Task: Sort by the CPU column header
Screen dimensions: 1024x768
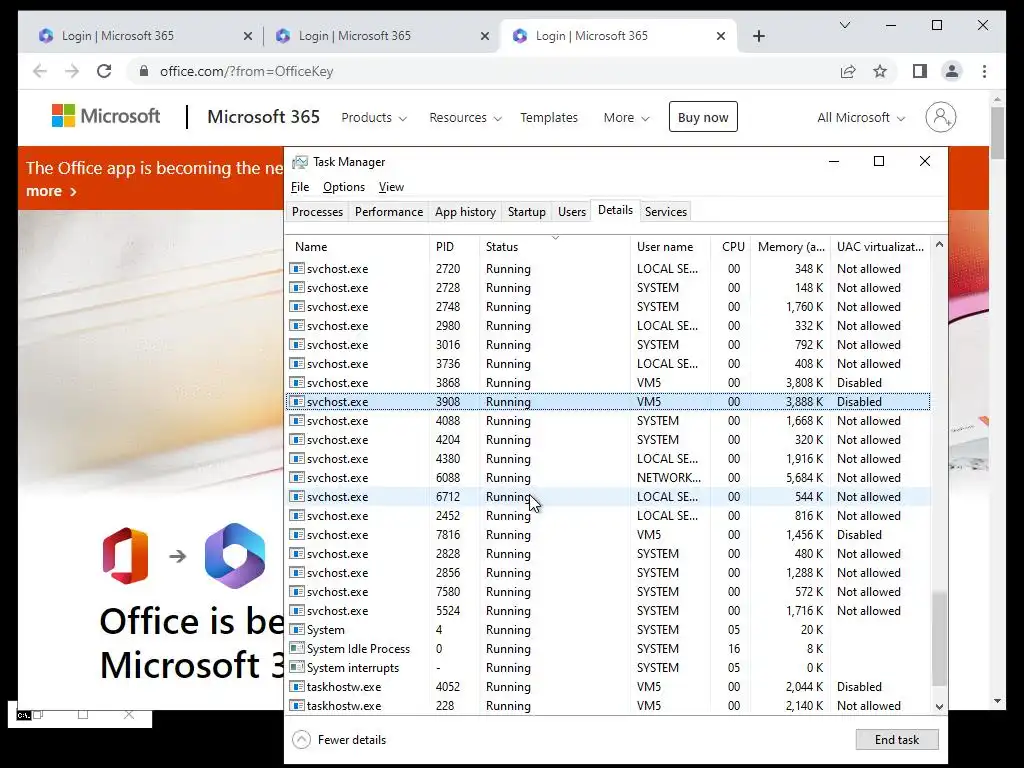Action: 730,247
